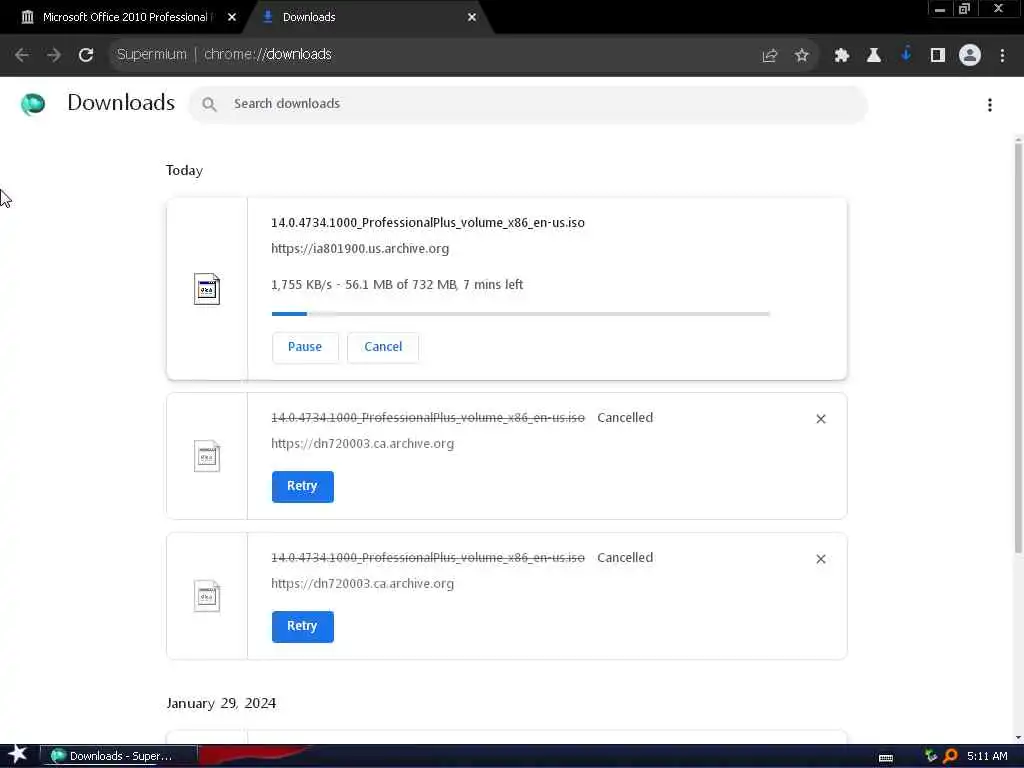The image size is (1024, 768).
Task: Remove the first cancelled download from list
Action: point(821,419)
